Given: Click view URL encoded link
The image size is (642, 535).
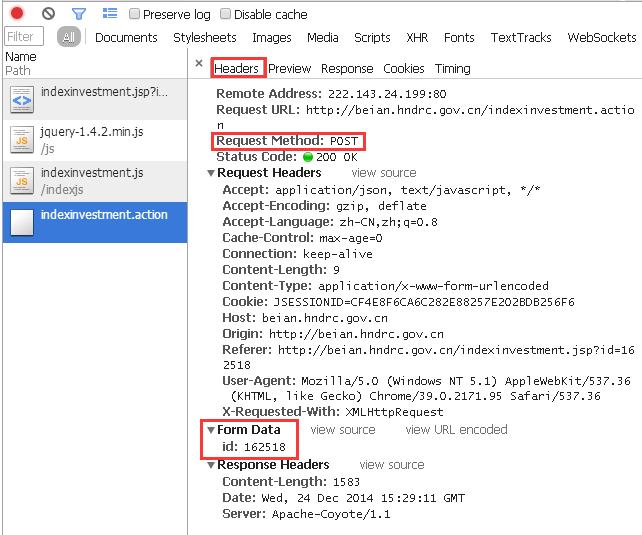Looking at the screenshot, I should 456,430.
